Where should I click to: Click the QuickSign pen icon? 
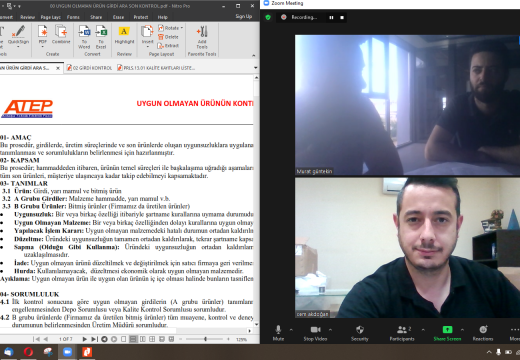pos(18,32)
